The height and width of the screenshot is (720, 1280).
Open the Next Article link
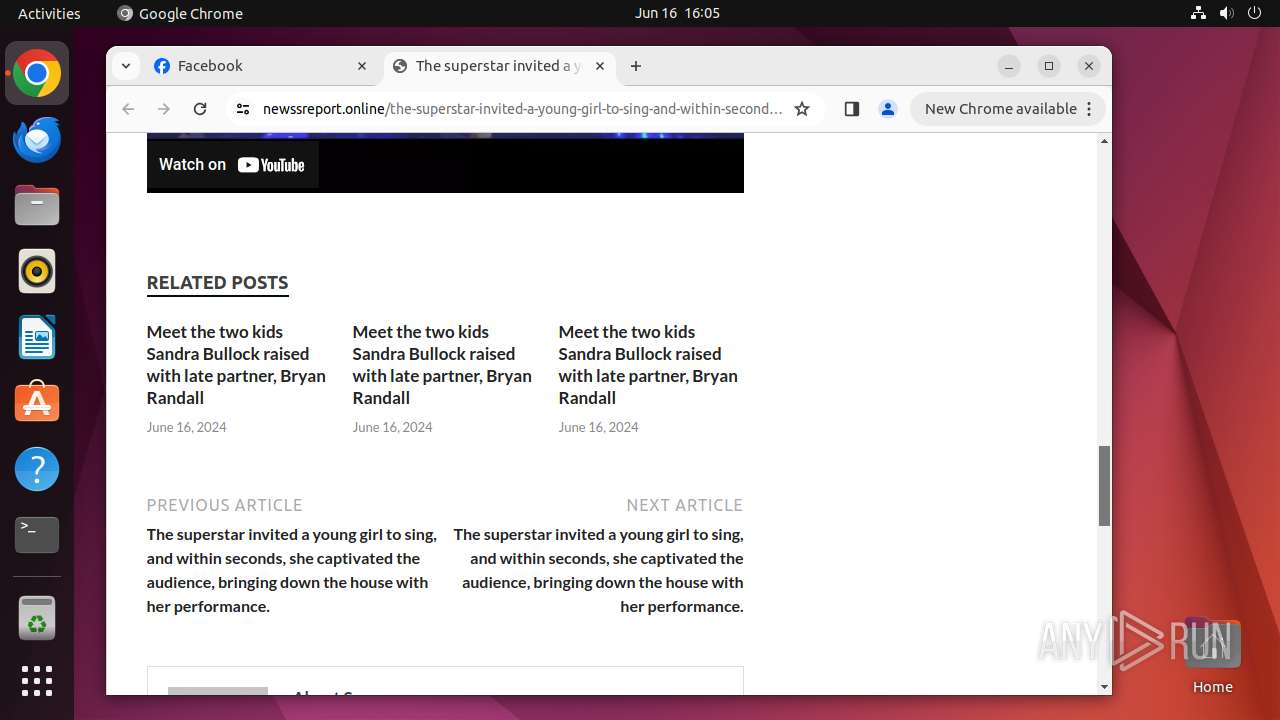[x=598, y=570]
